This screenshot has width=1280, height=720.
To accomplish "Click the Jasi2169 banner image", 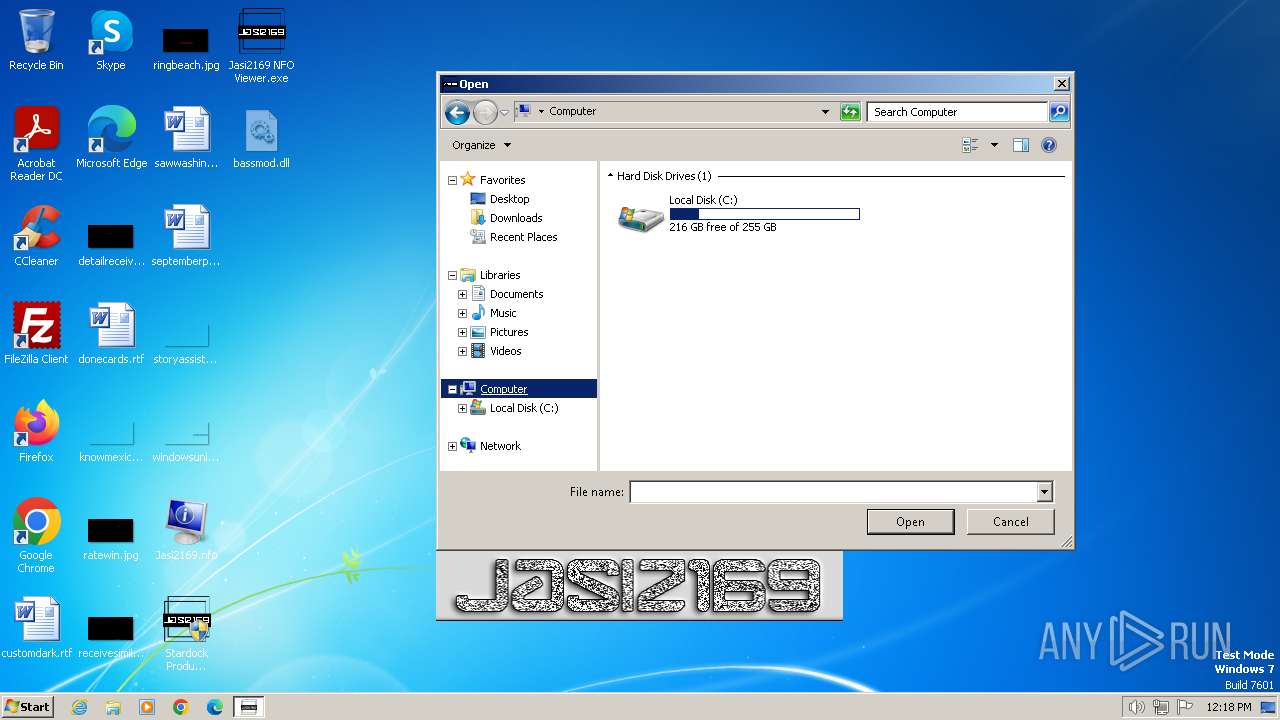I will [640, 585].
